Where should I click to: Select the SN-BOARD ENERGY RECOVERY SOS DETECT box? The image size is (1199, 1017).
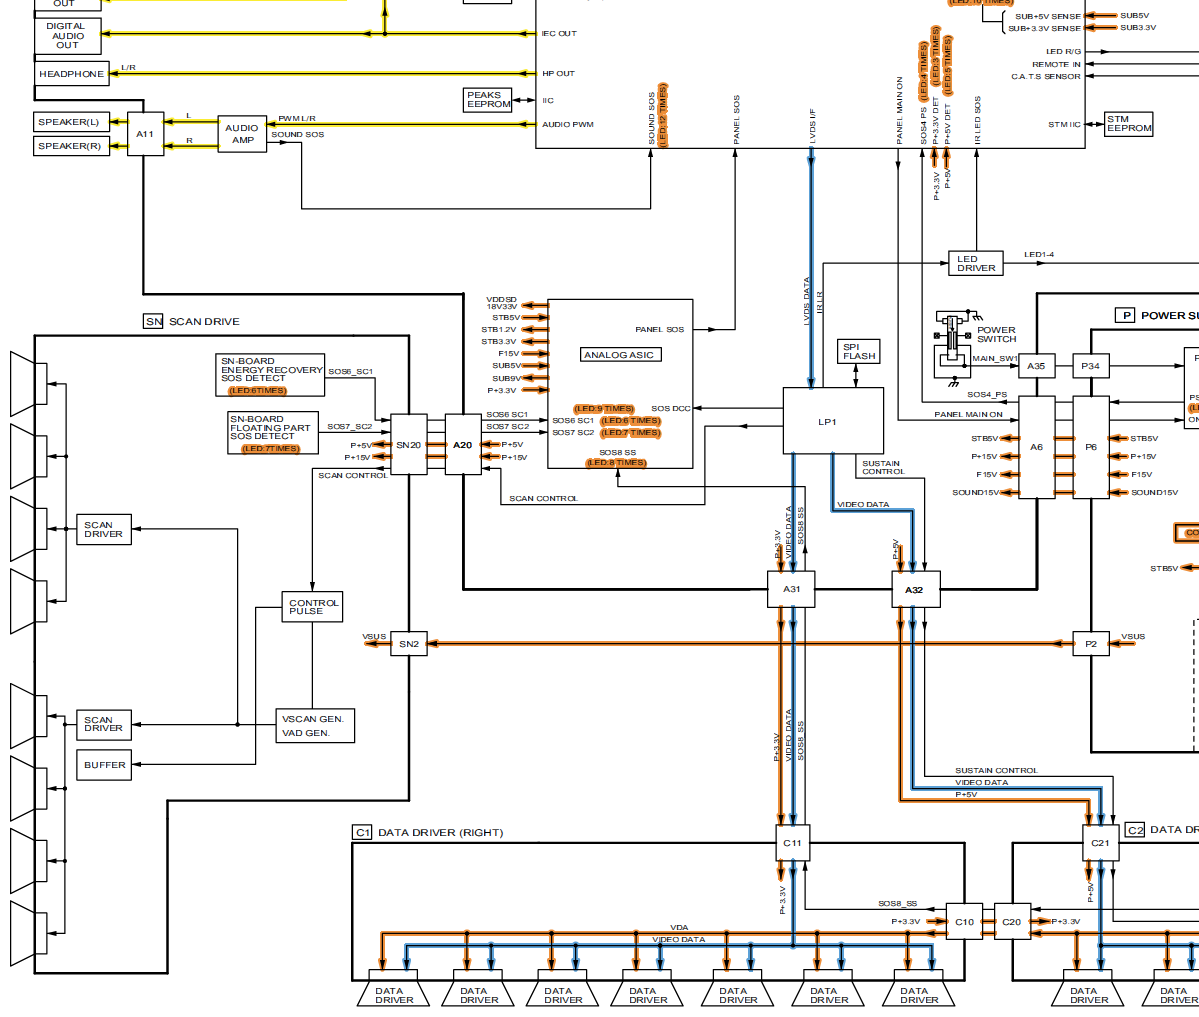tap(270, 374)
